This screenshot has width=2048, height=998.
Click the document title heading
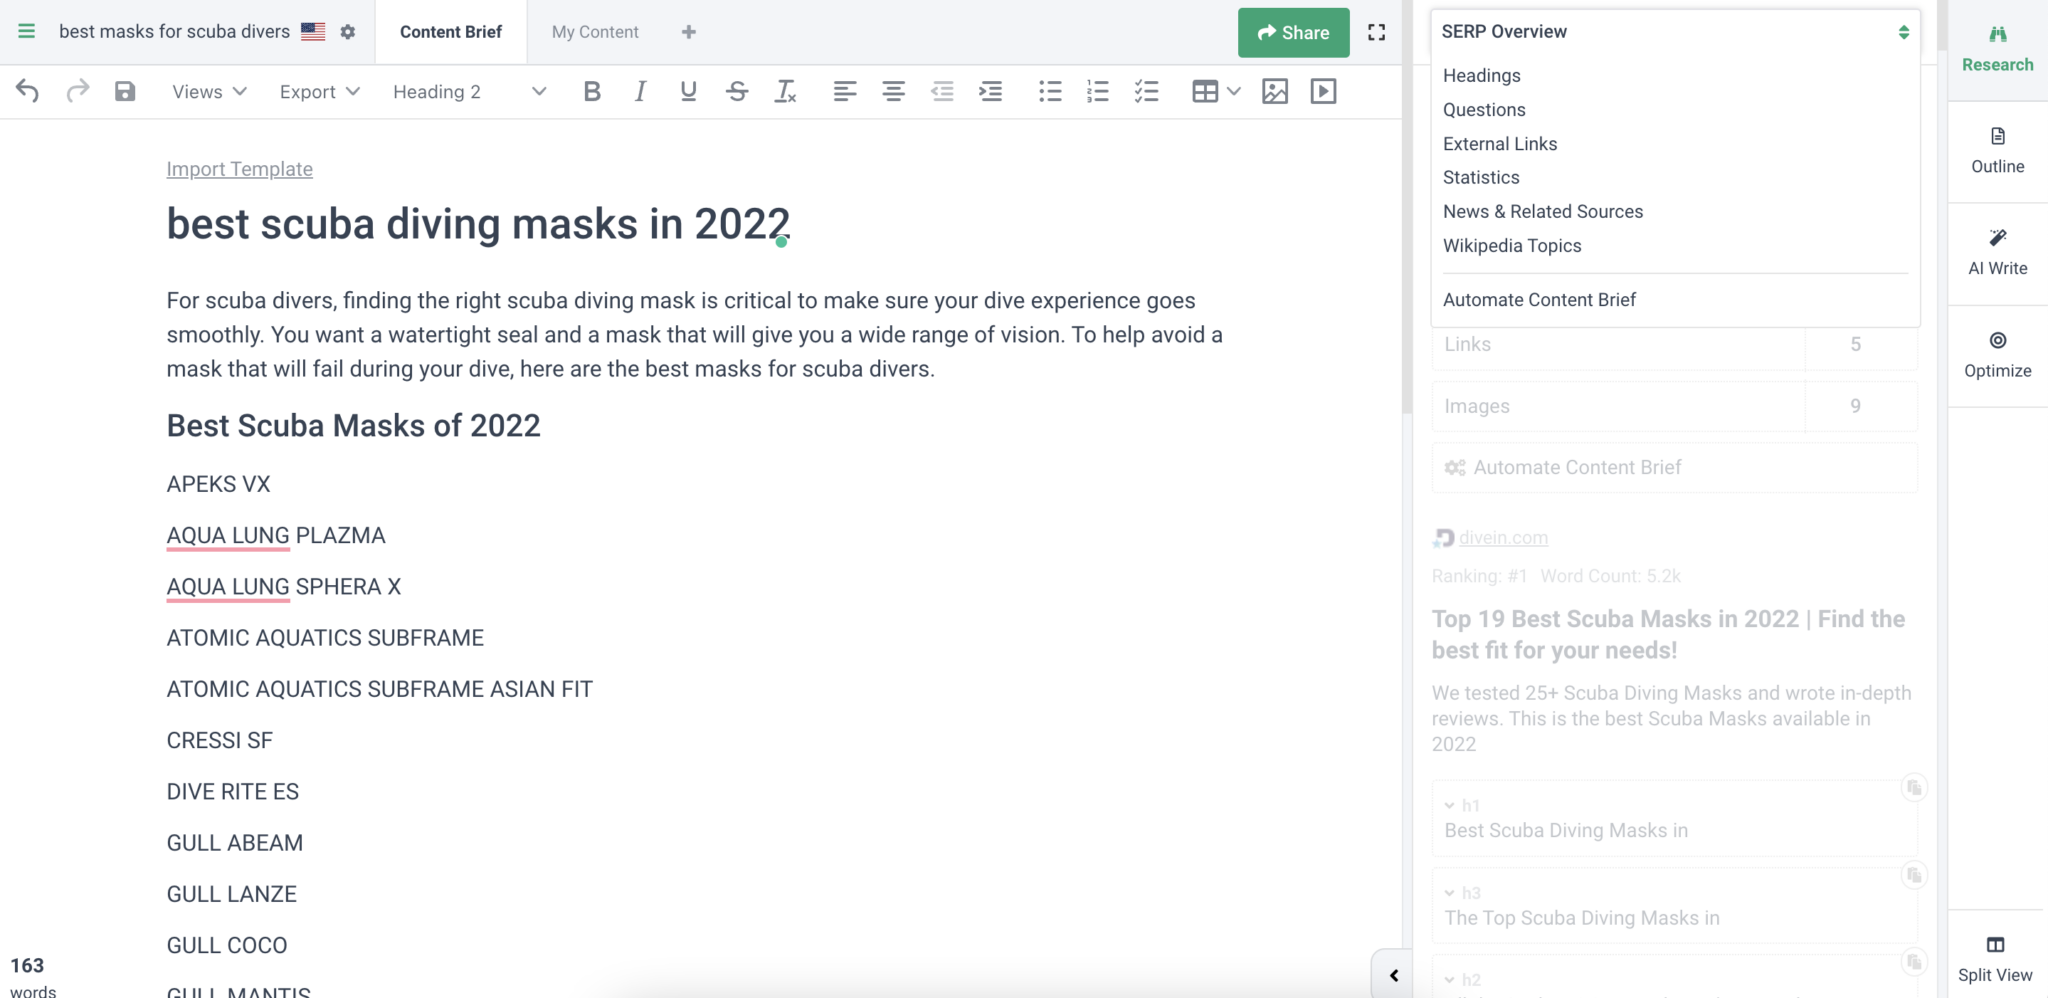[x=478, y=224]
